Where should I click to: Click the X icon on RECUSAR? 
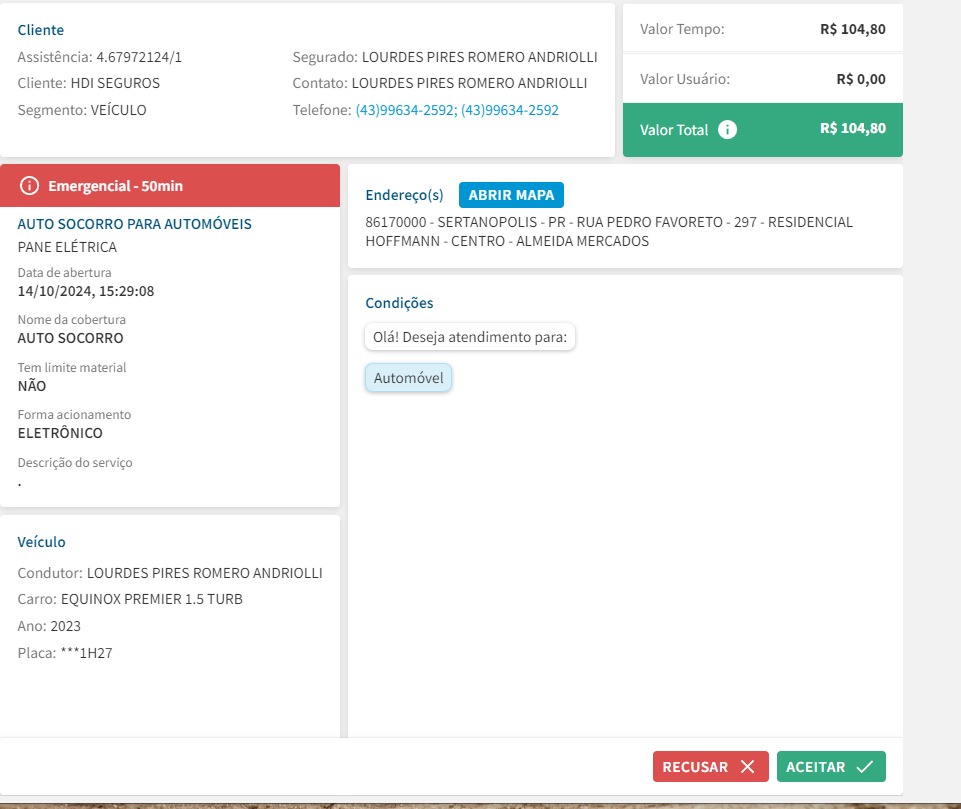tap(747, 767)
